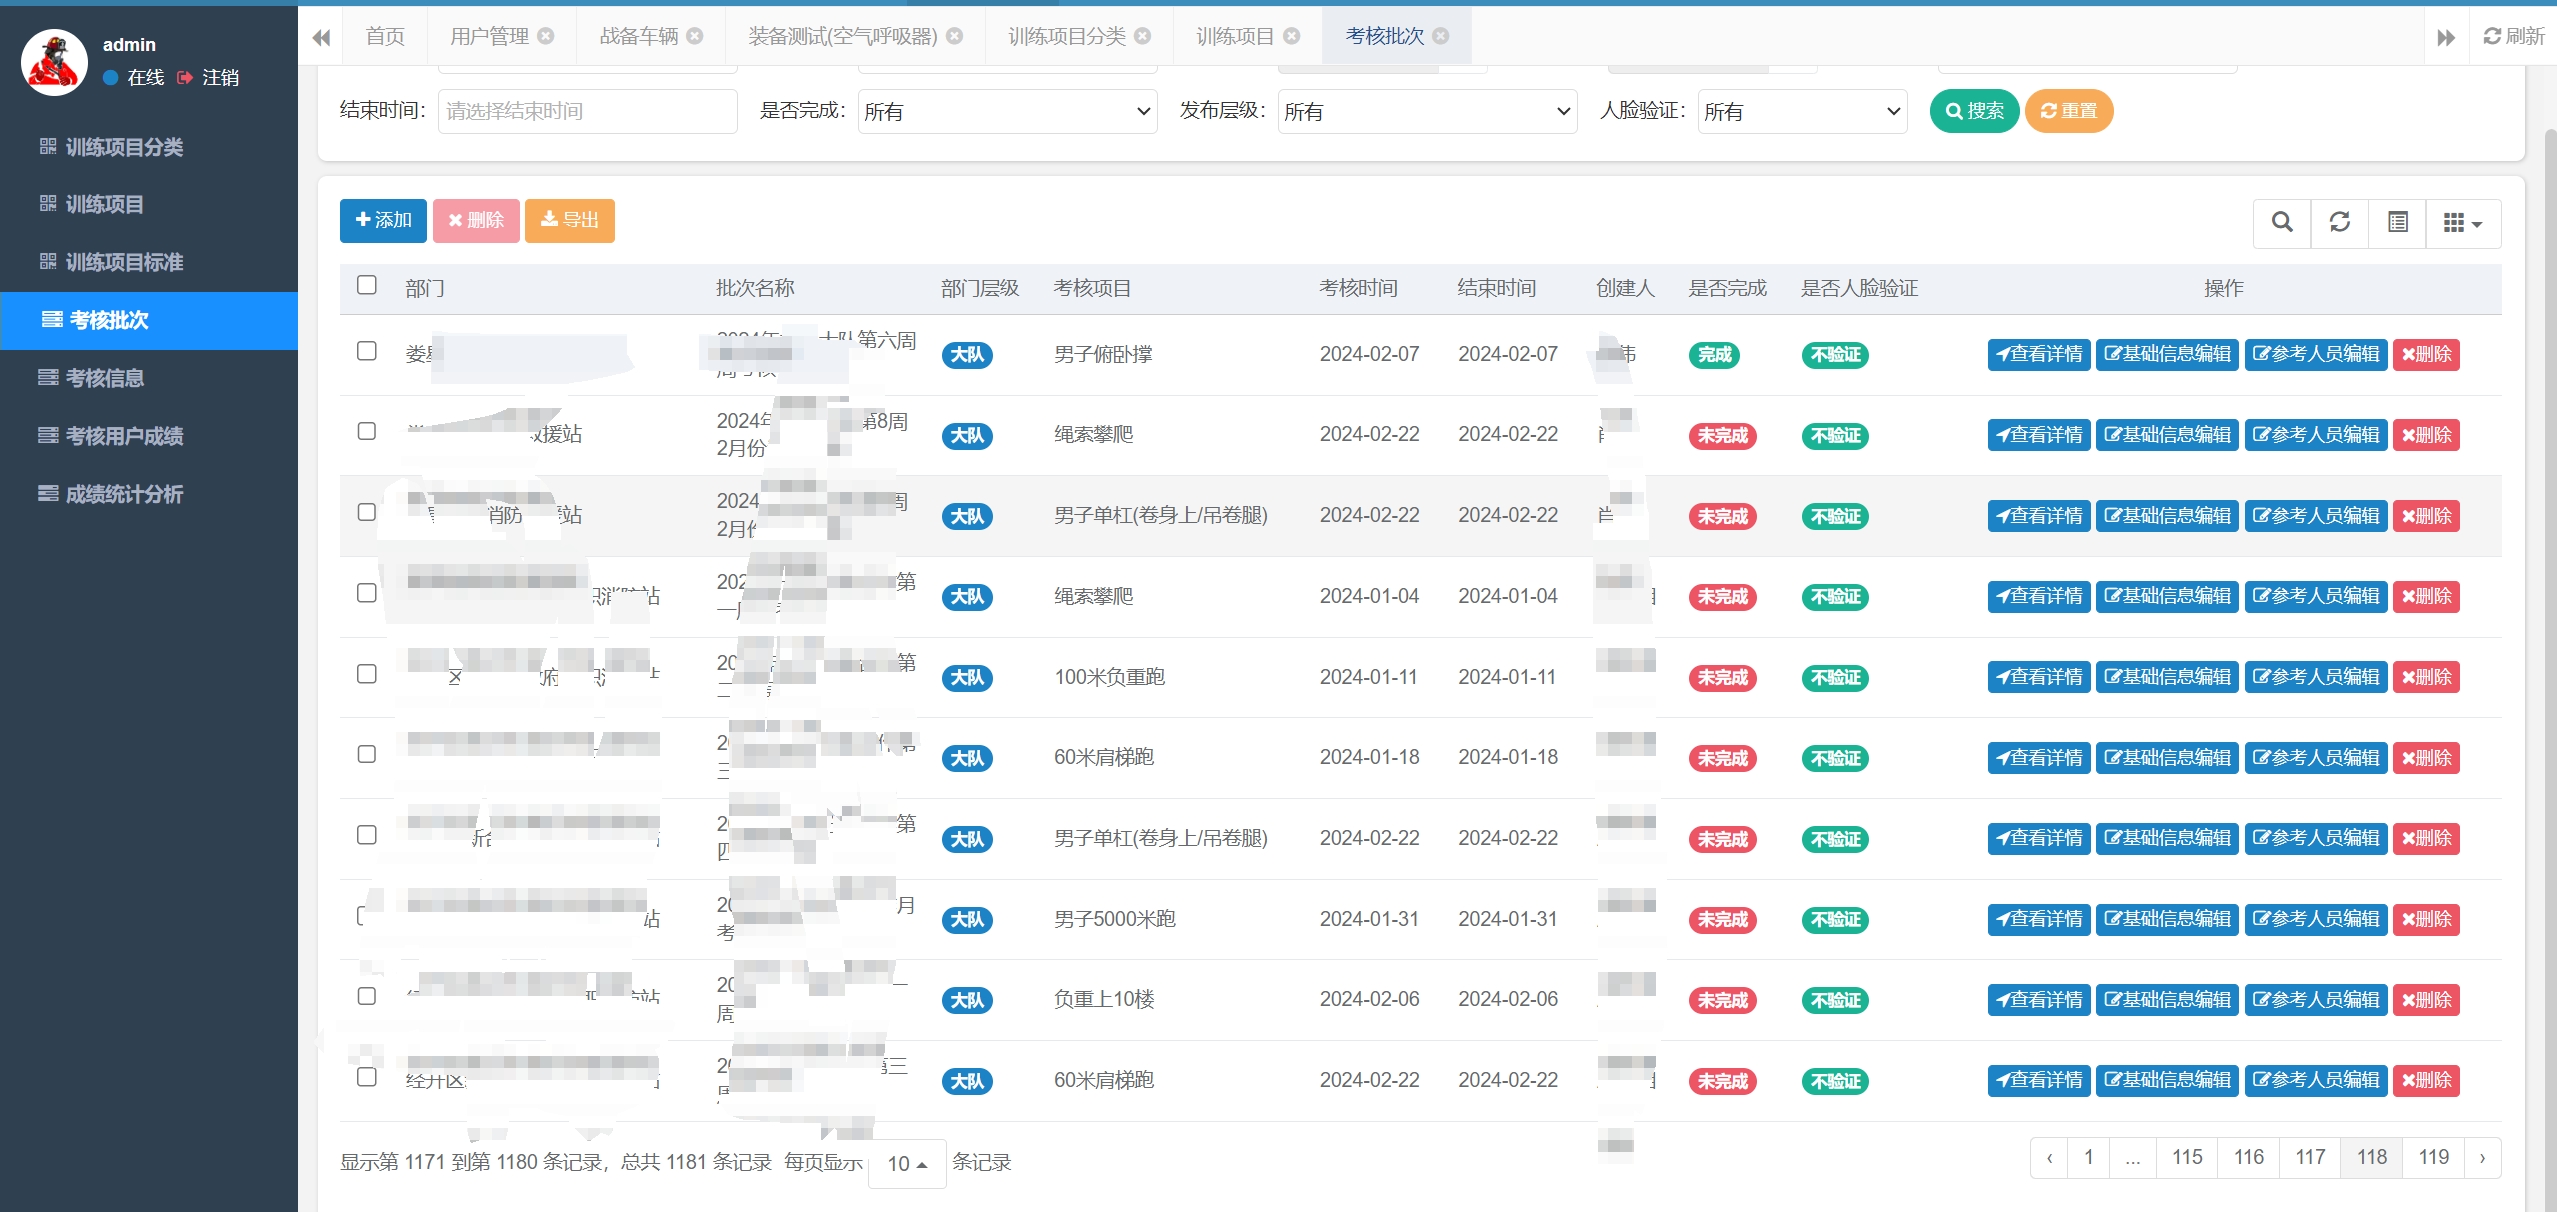Click next page arrow in pagination

click(x=2483, y=1158)
